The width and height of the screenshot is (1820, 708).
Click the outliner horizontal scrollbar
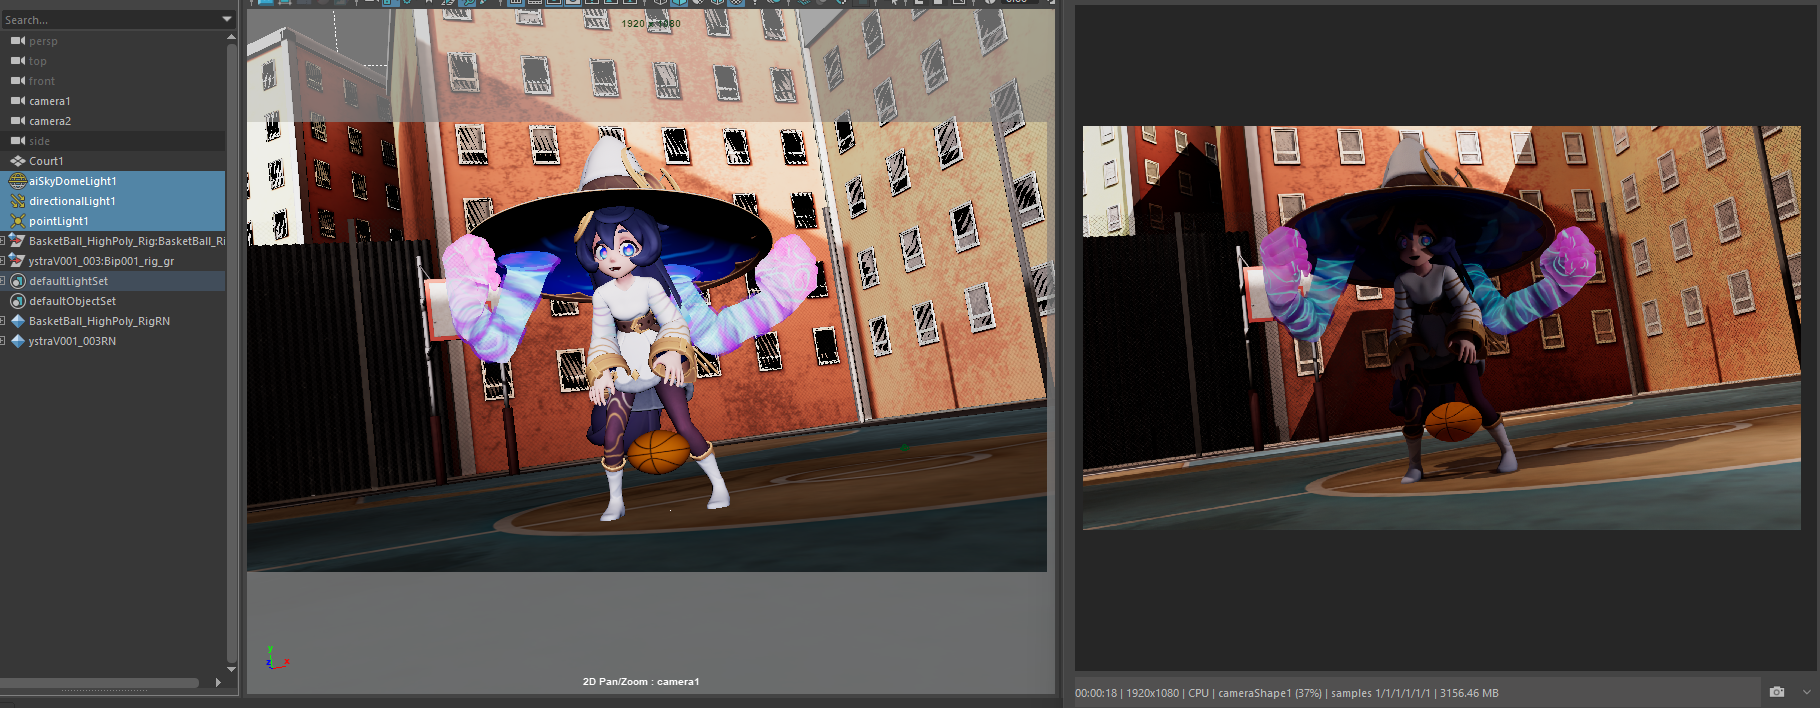click(x=100, y=683)
